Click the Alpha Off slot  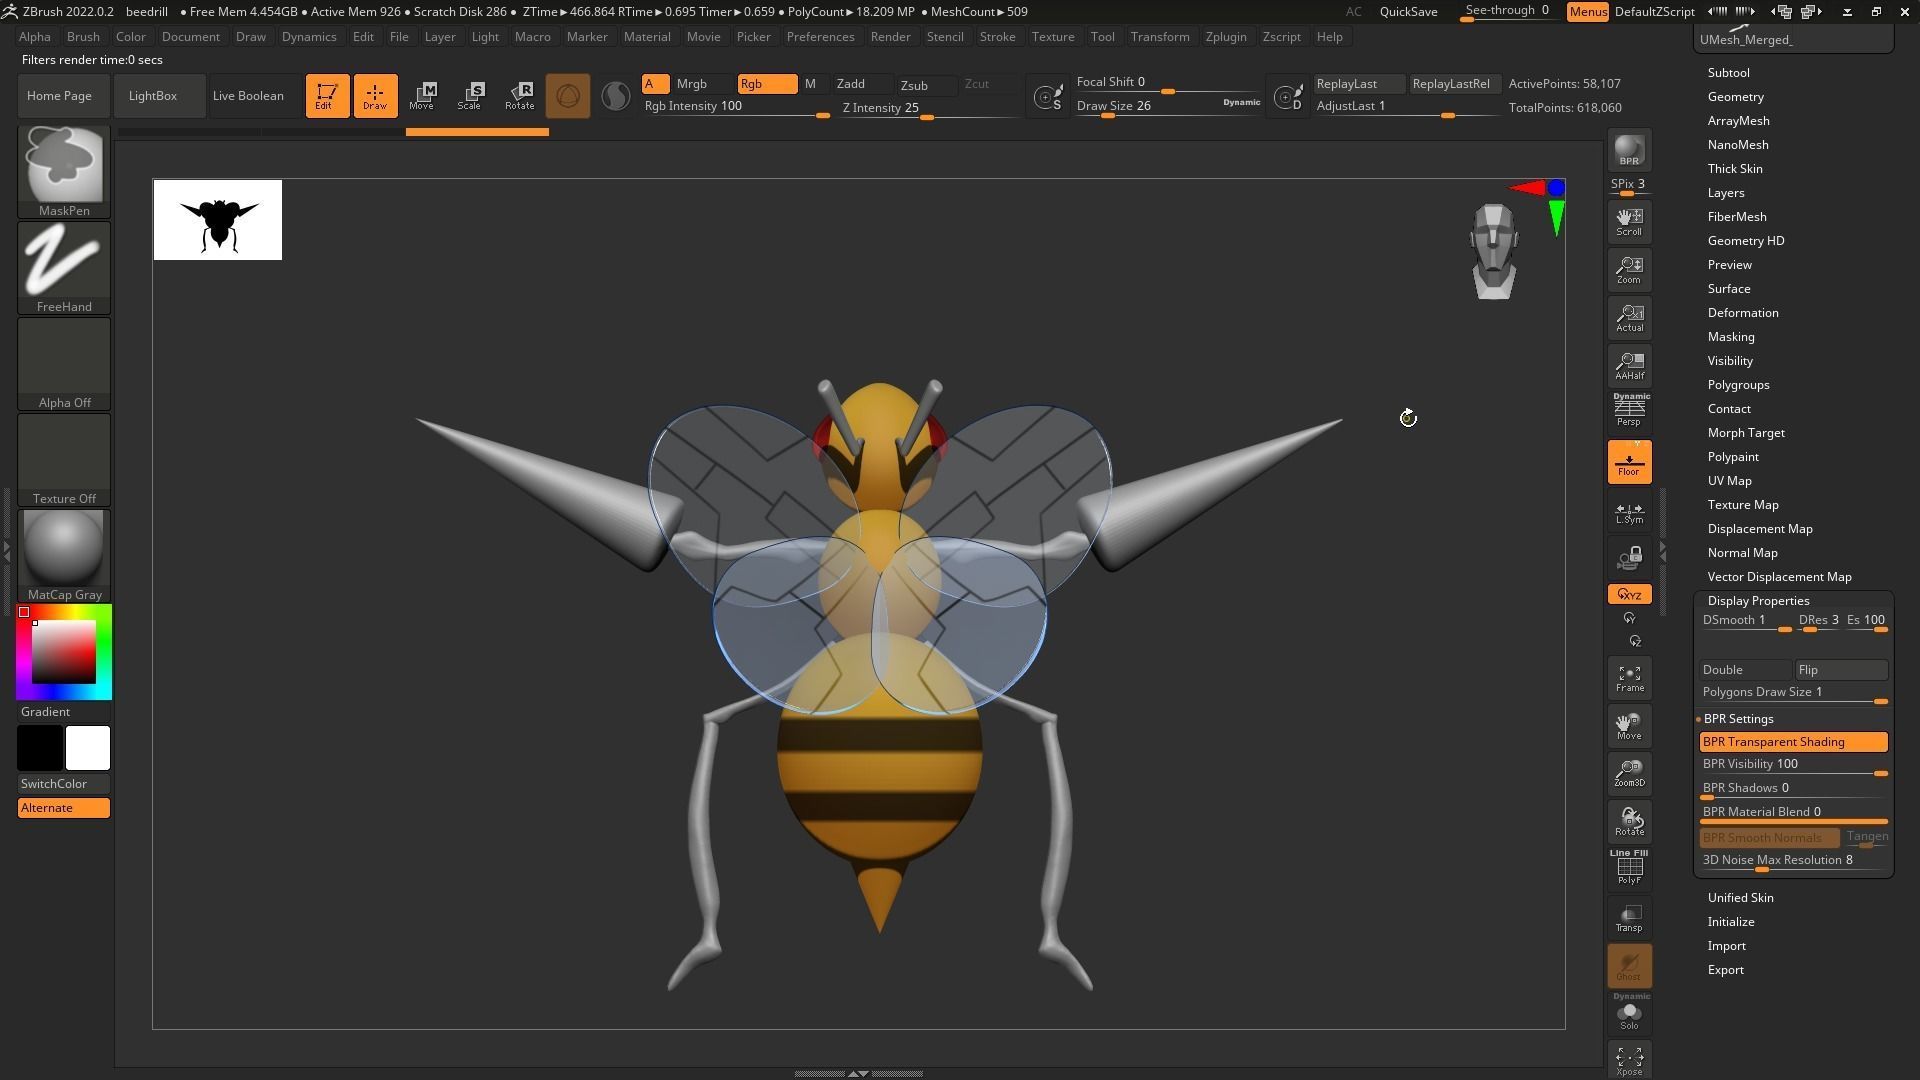click(64, 363)
